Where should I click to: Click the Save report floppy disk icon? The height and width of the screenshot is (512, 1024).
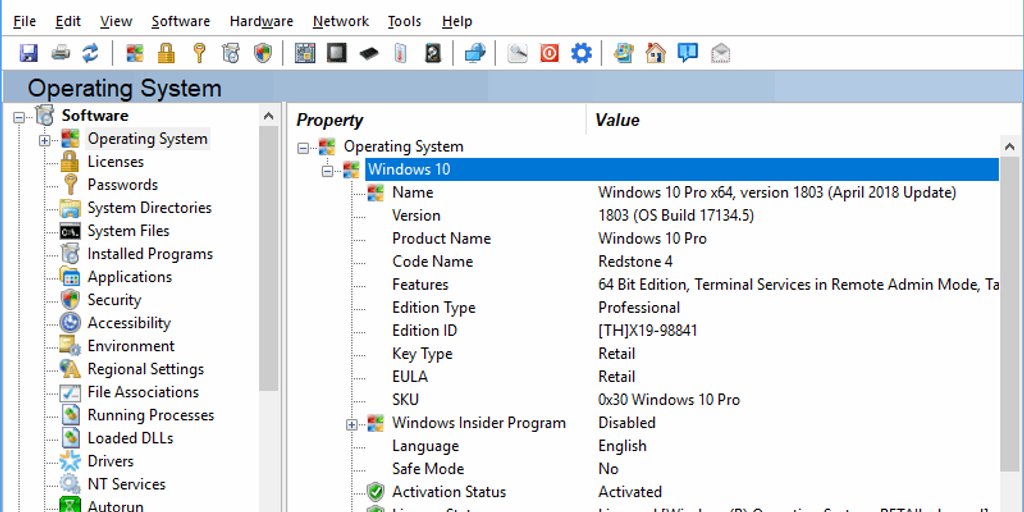click(28, 53)
